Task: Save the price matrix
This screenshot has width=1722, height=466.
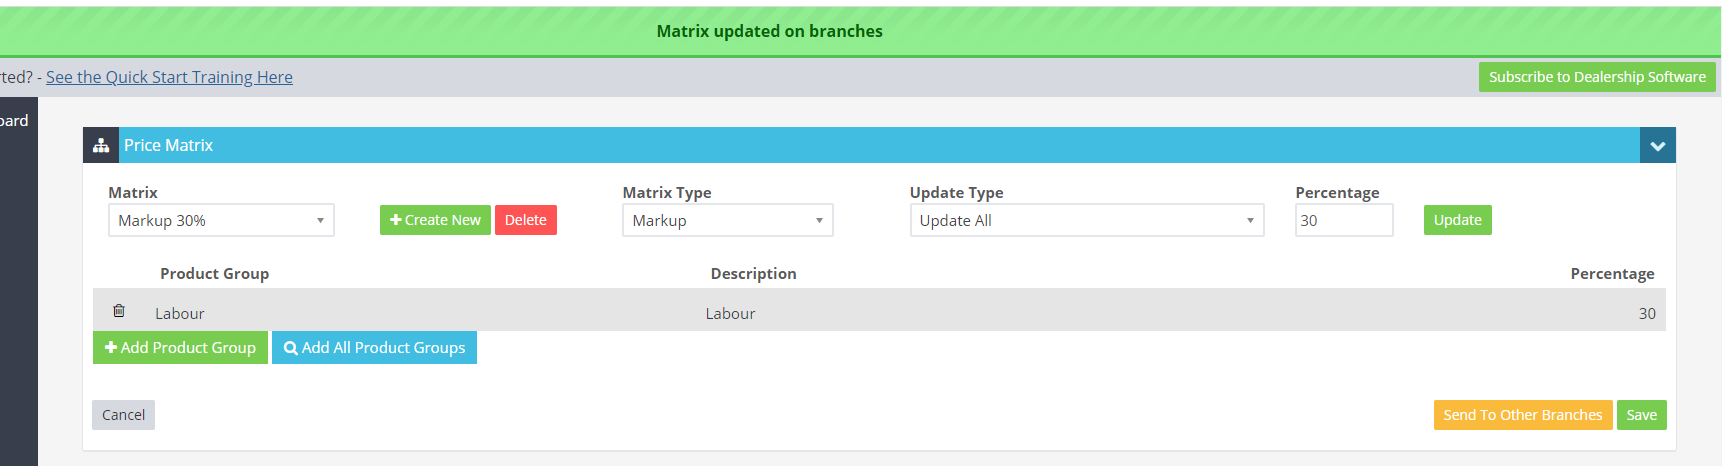Action: click(1641, 415)
